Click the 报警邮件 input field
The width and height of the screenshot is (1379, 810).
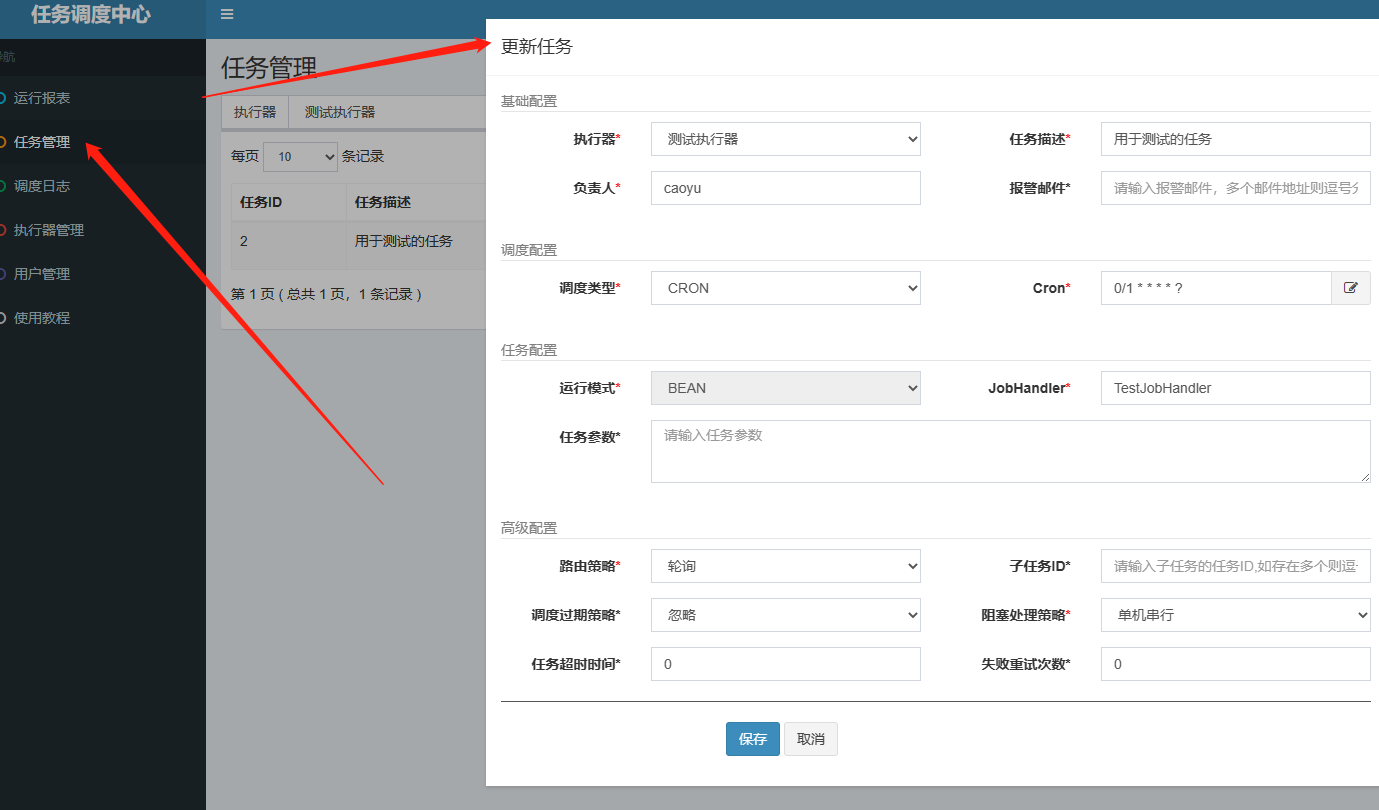click(1235, 188)
